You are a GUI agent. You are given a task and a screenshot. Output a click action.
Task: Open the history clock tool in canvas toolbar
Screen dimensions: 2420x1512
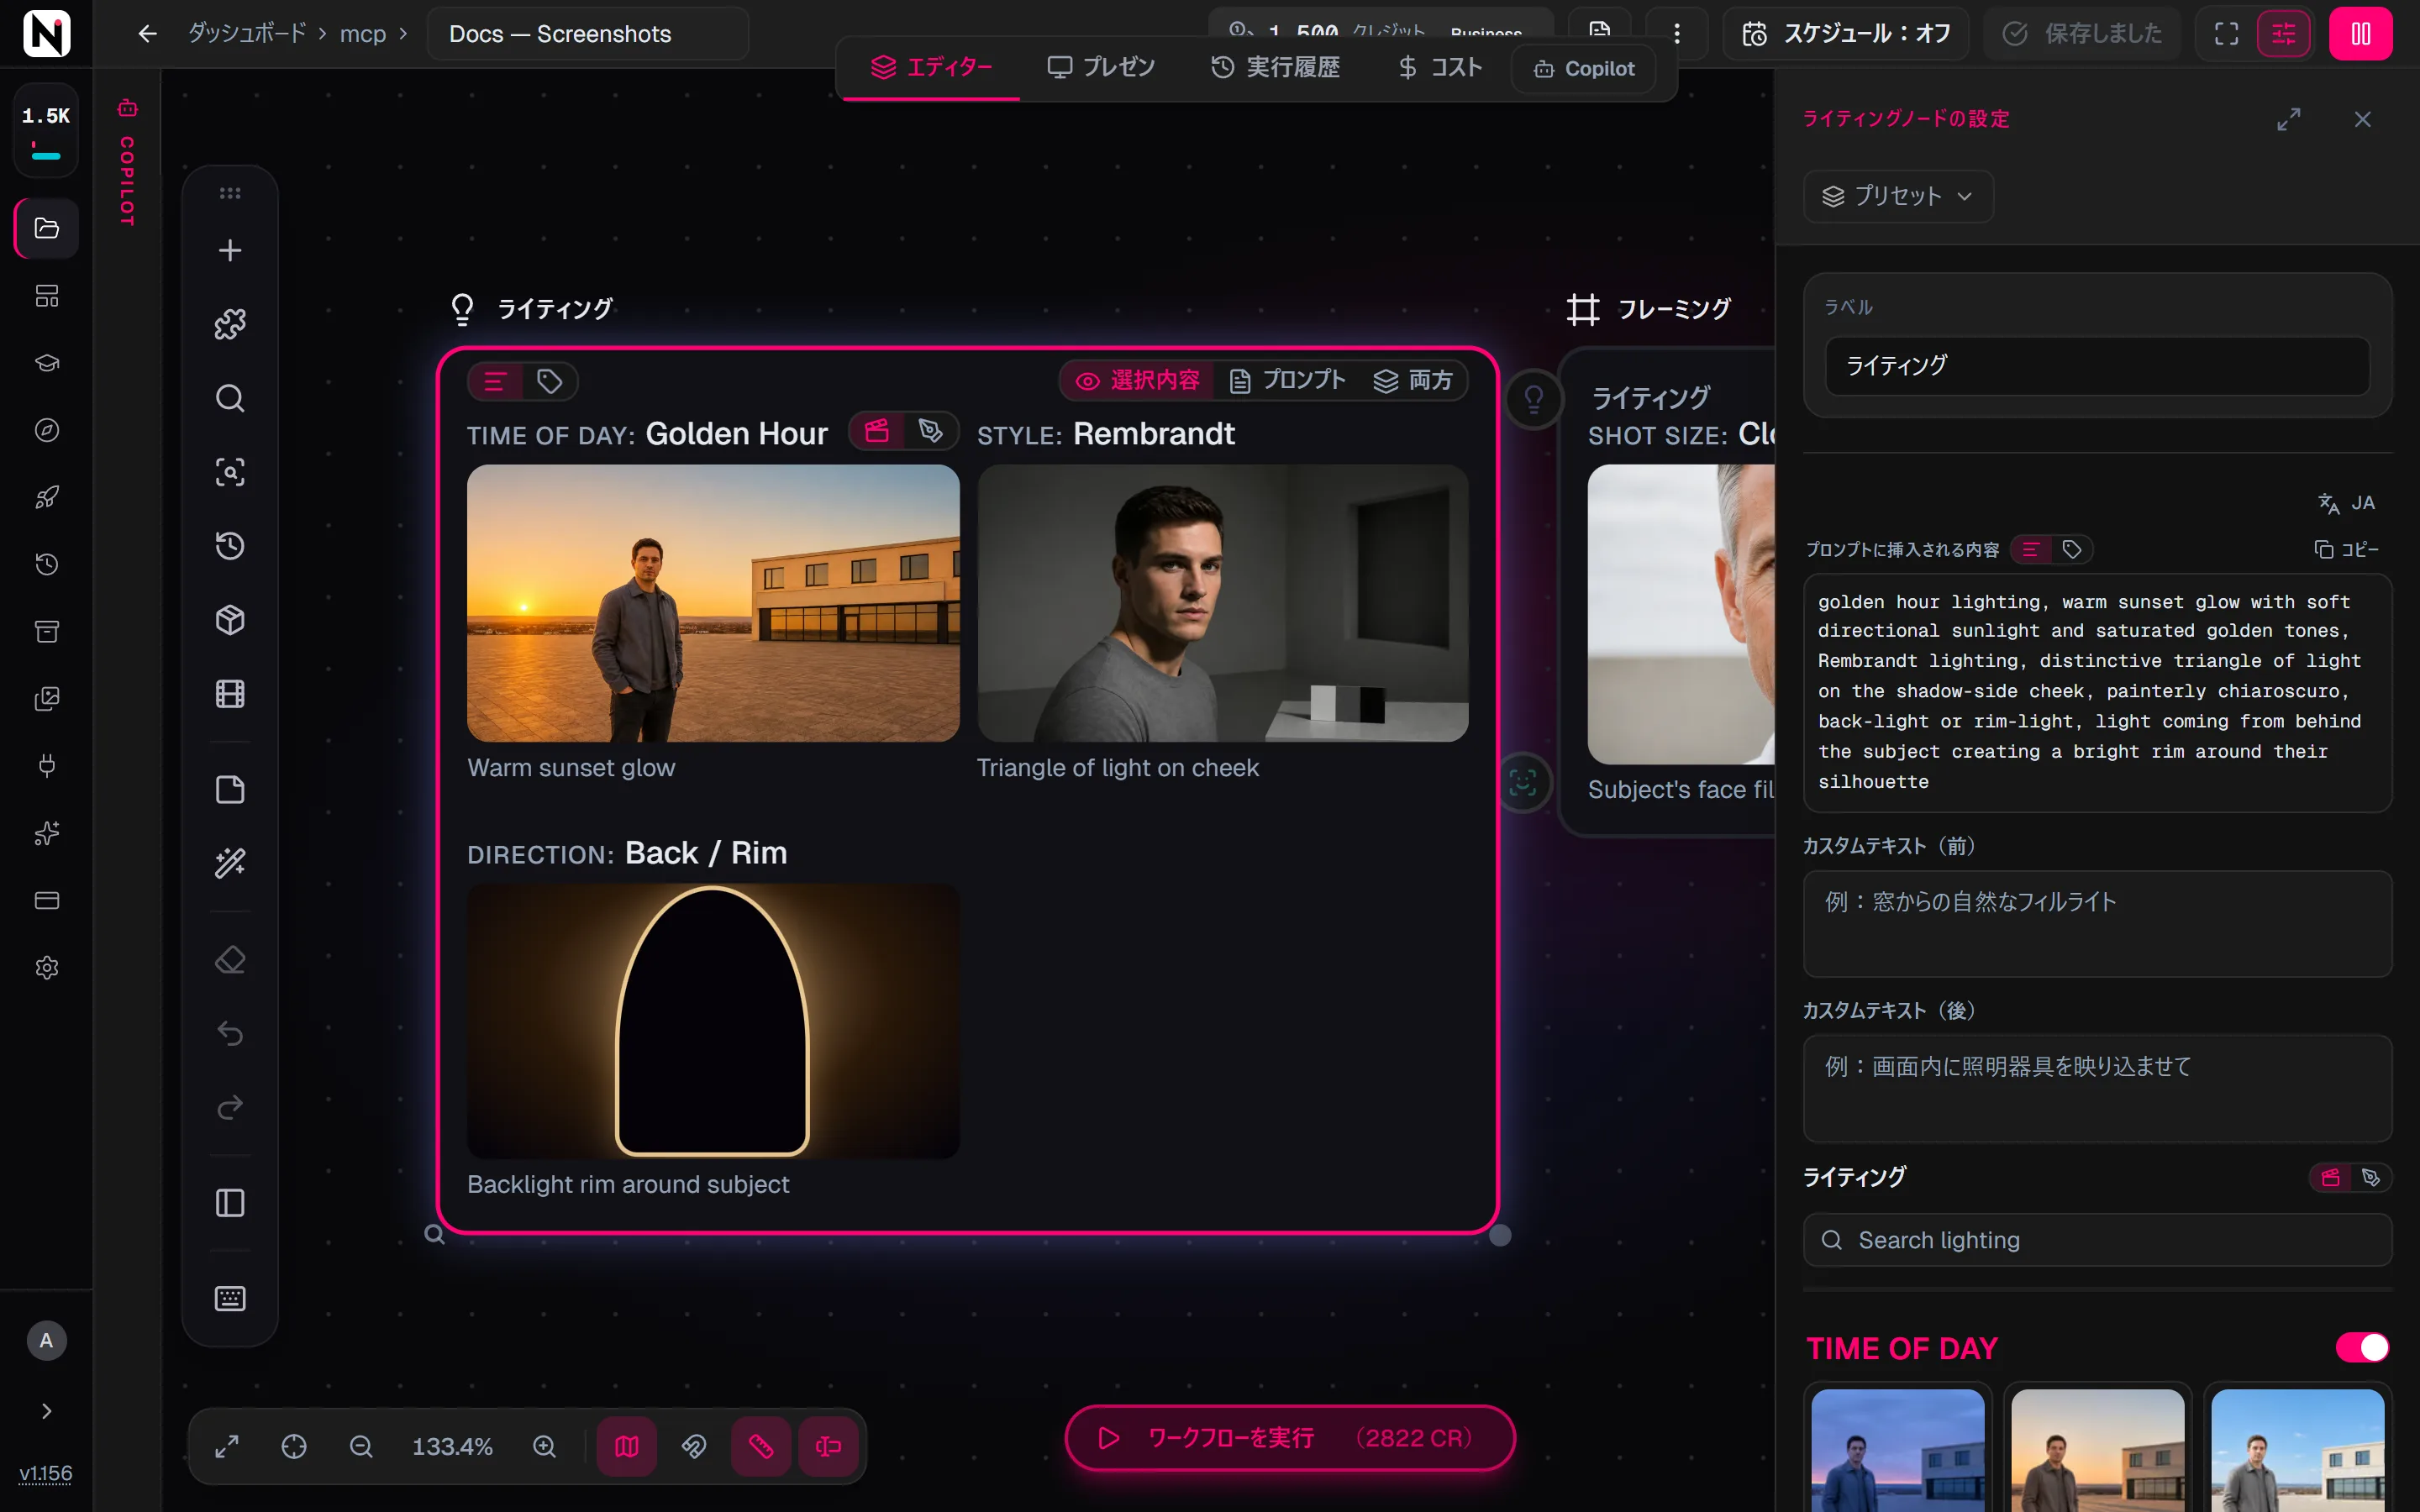230,546
